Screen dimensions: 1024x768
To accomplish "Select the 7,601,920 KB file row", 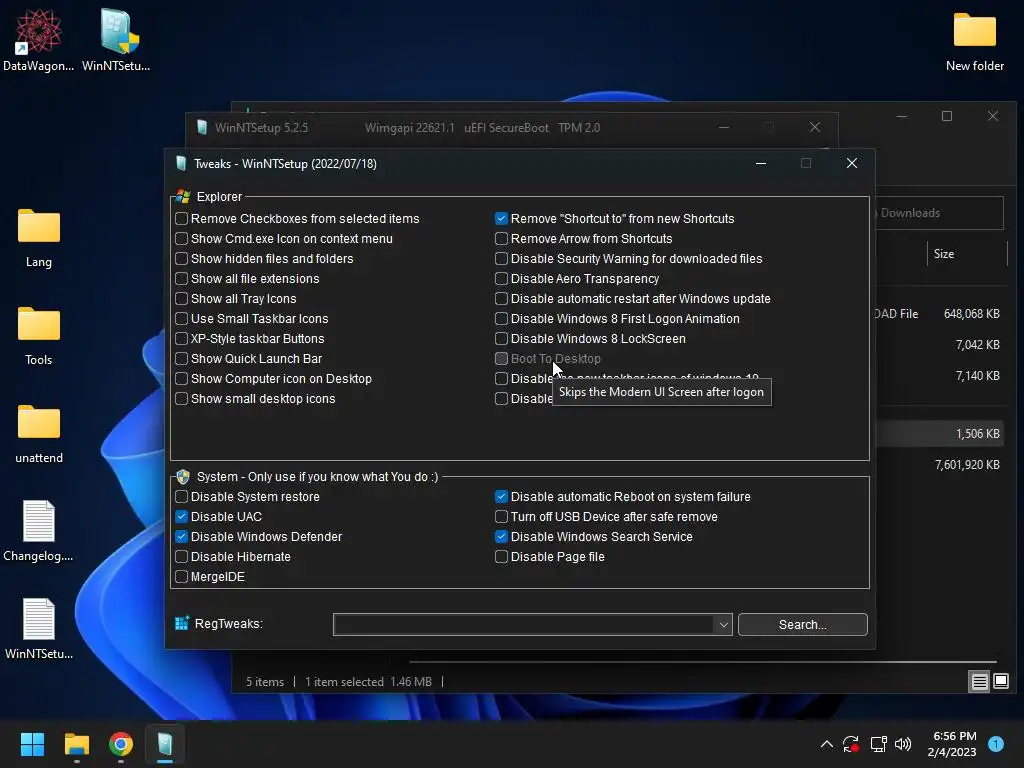I will pos(940,465).
